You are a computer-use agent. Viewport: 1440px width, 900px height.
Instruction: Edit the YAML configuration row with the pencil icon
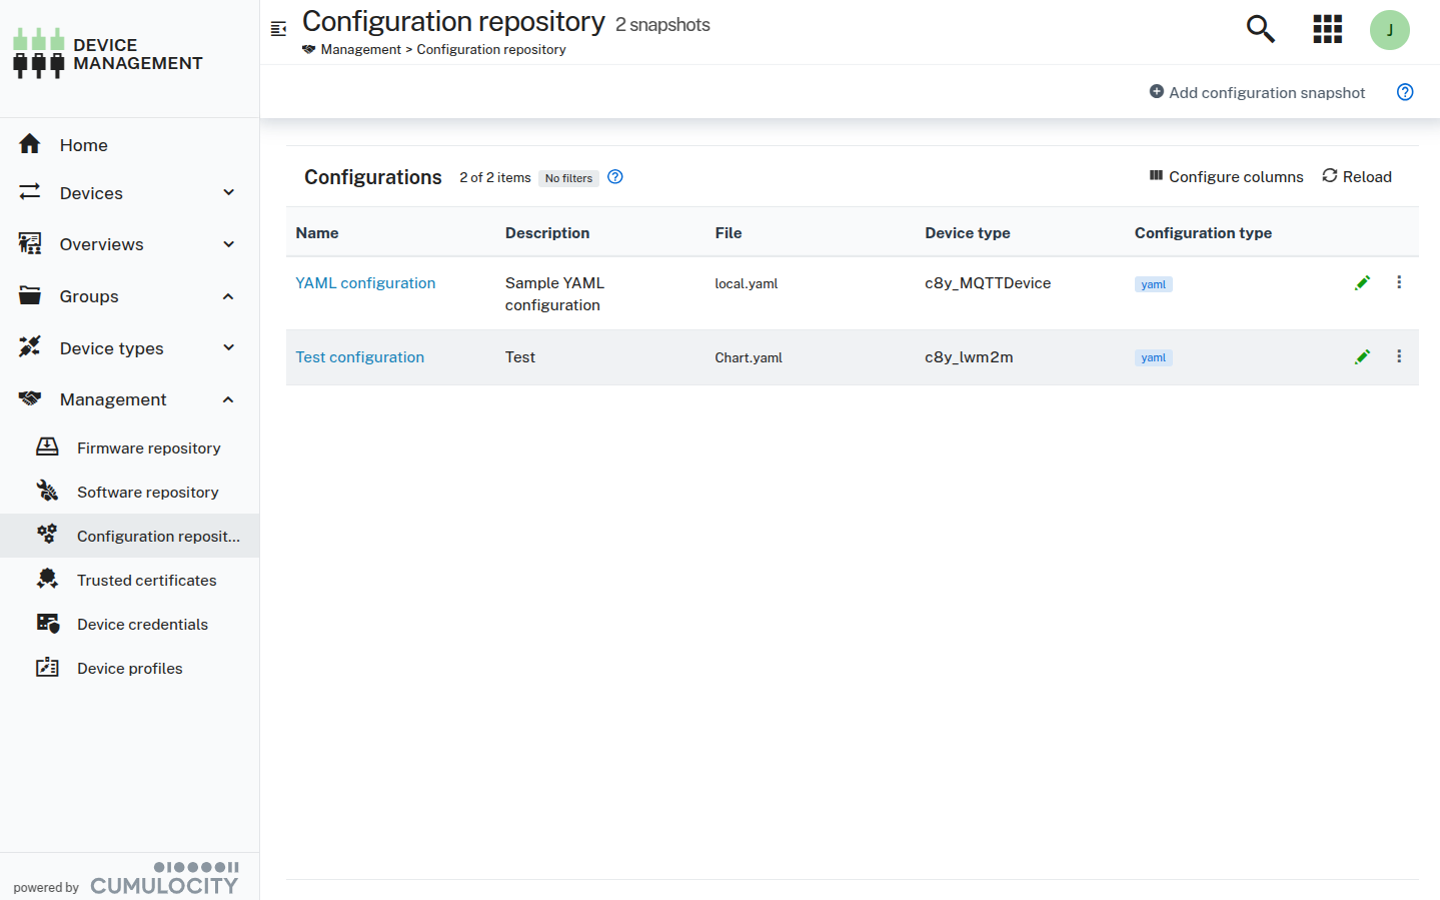tap(1362, 282)
